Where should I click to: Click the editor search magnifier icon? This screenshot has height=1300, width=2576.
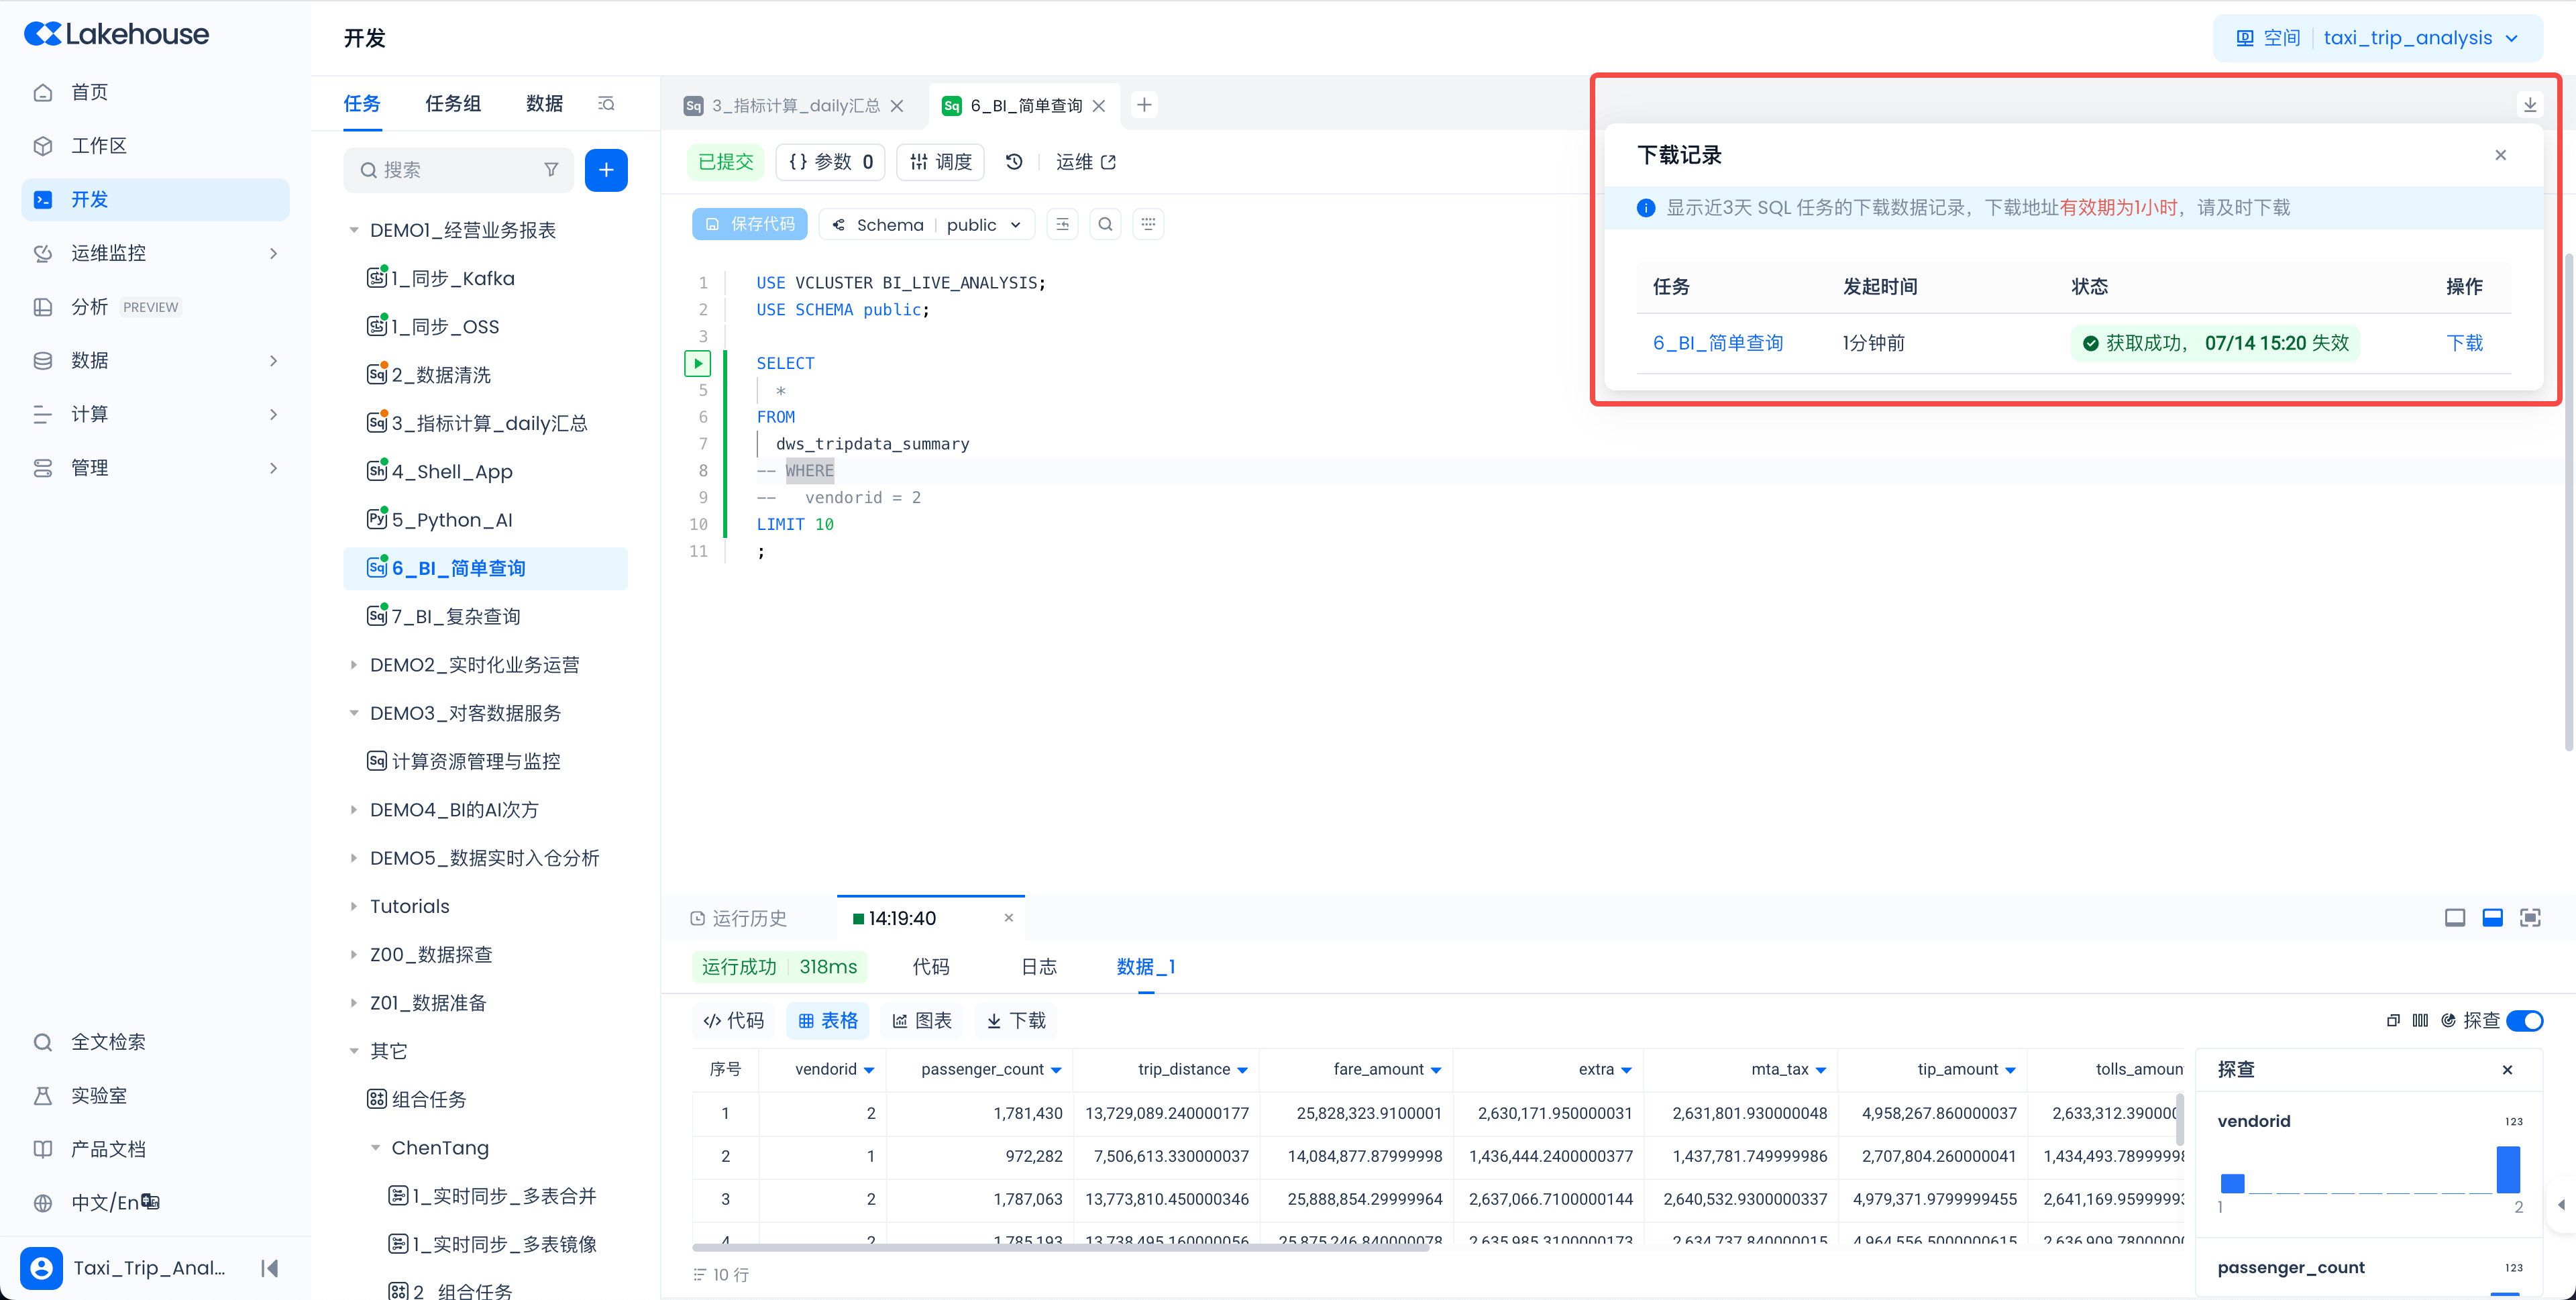(x=1105, y=224)
